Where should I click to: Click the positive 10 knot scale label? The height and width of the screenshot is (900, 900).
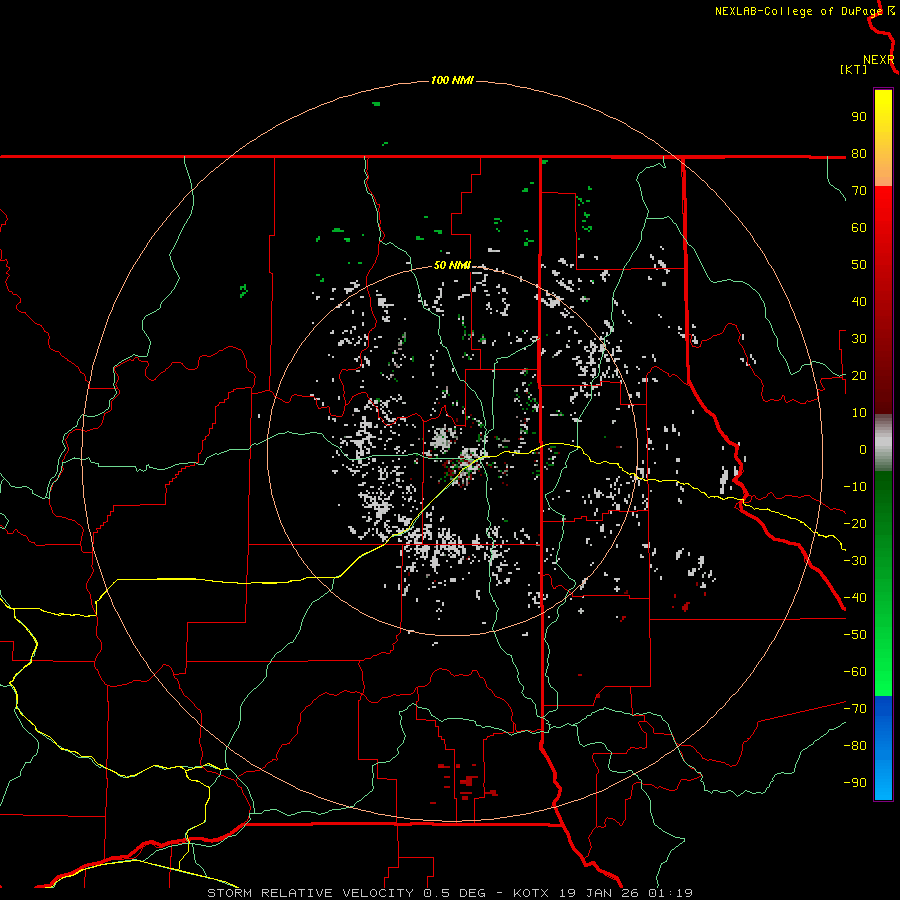pyautogui.click(x=859, y=413)
